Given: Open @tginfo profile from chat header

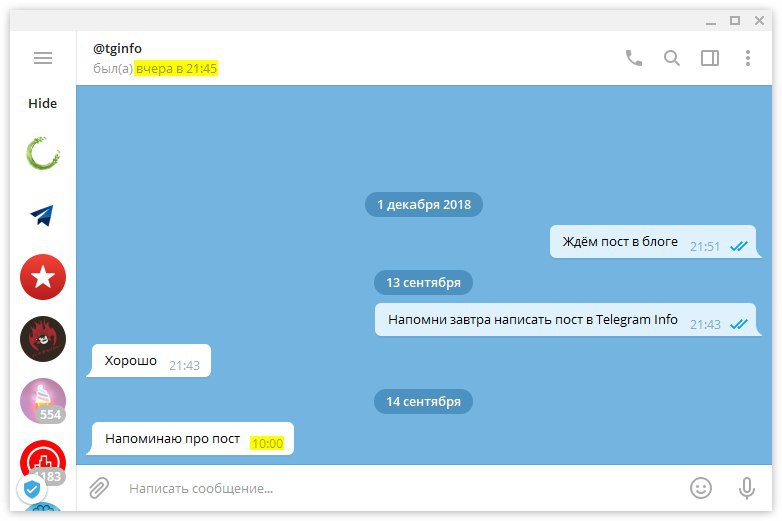Looking at the screenshot, I should 117,48.
